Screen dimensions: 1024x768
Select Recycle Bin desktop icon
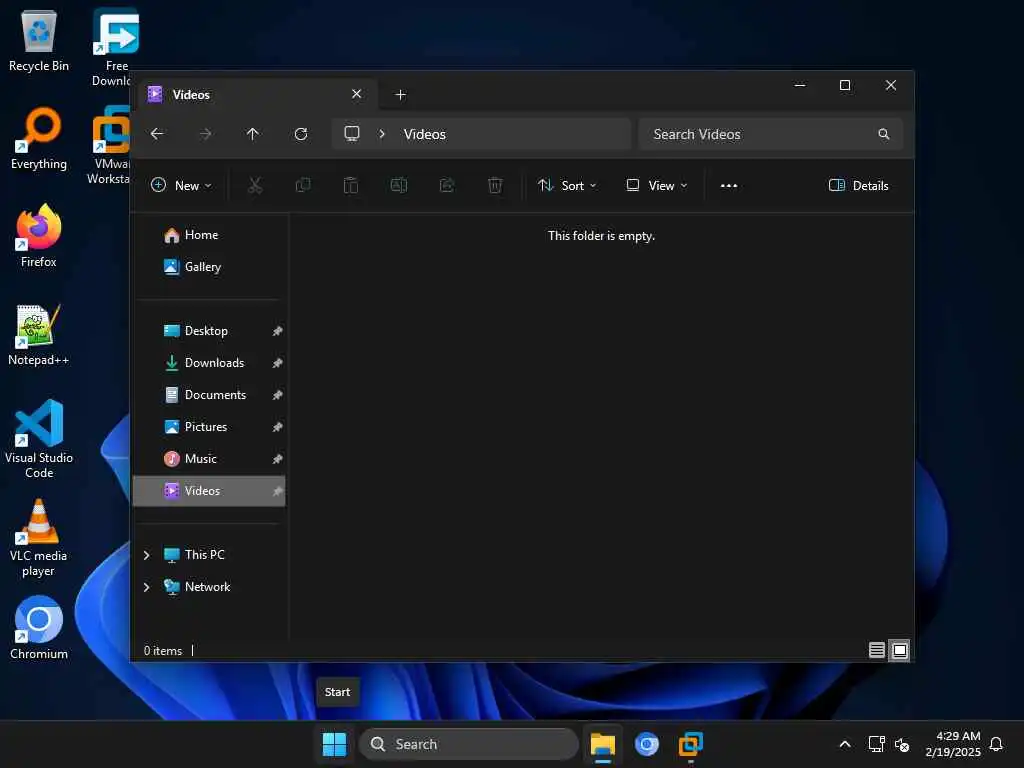[39, 41]
